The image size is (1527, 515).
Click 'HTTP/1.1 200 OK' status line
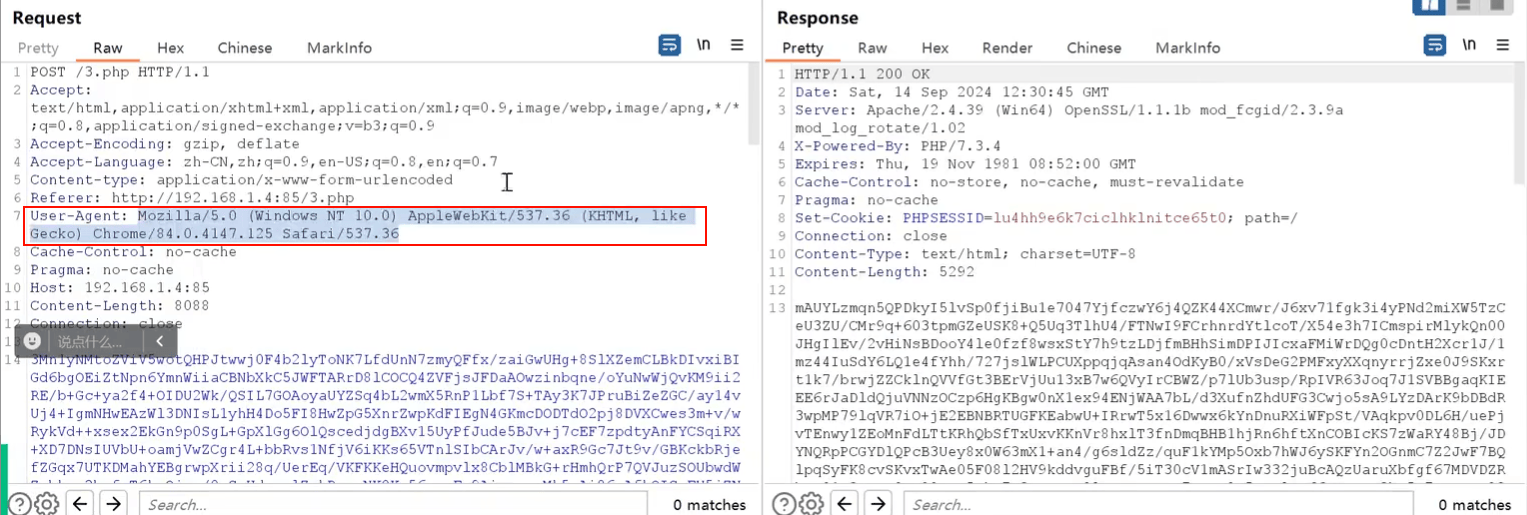862,74
